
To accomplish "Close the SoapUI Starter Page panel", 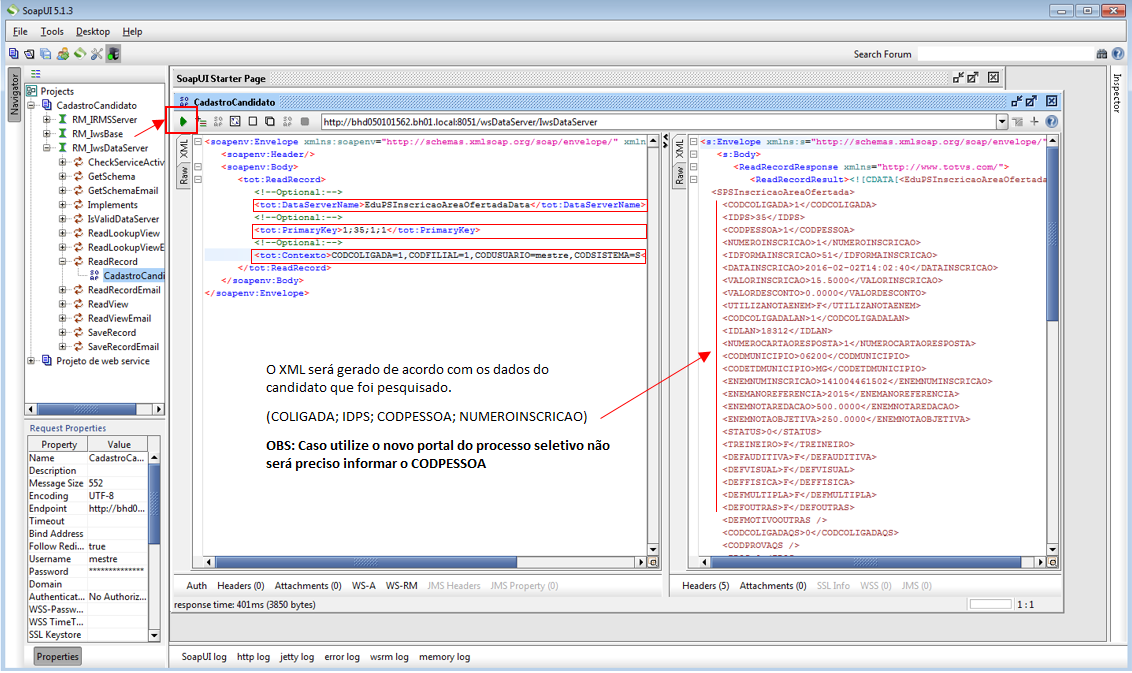I will point(993,77).
